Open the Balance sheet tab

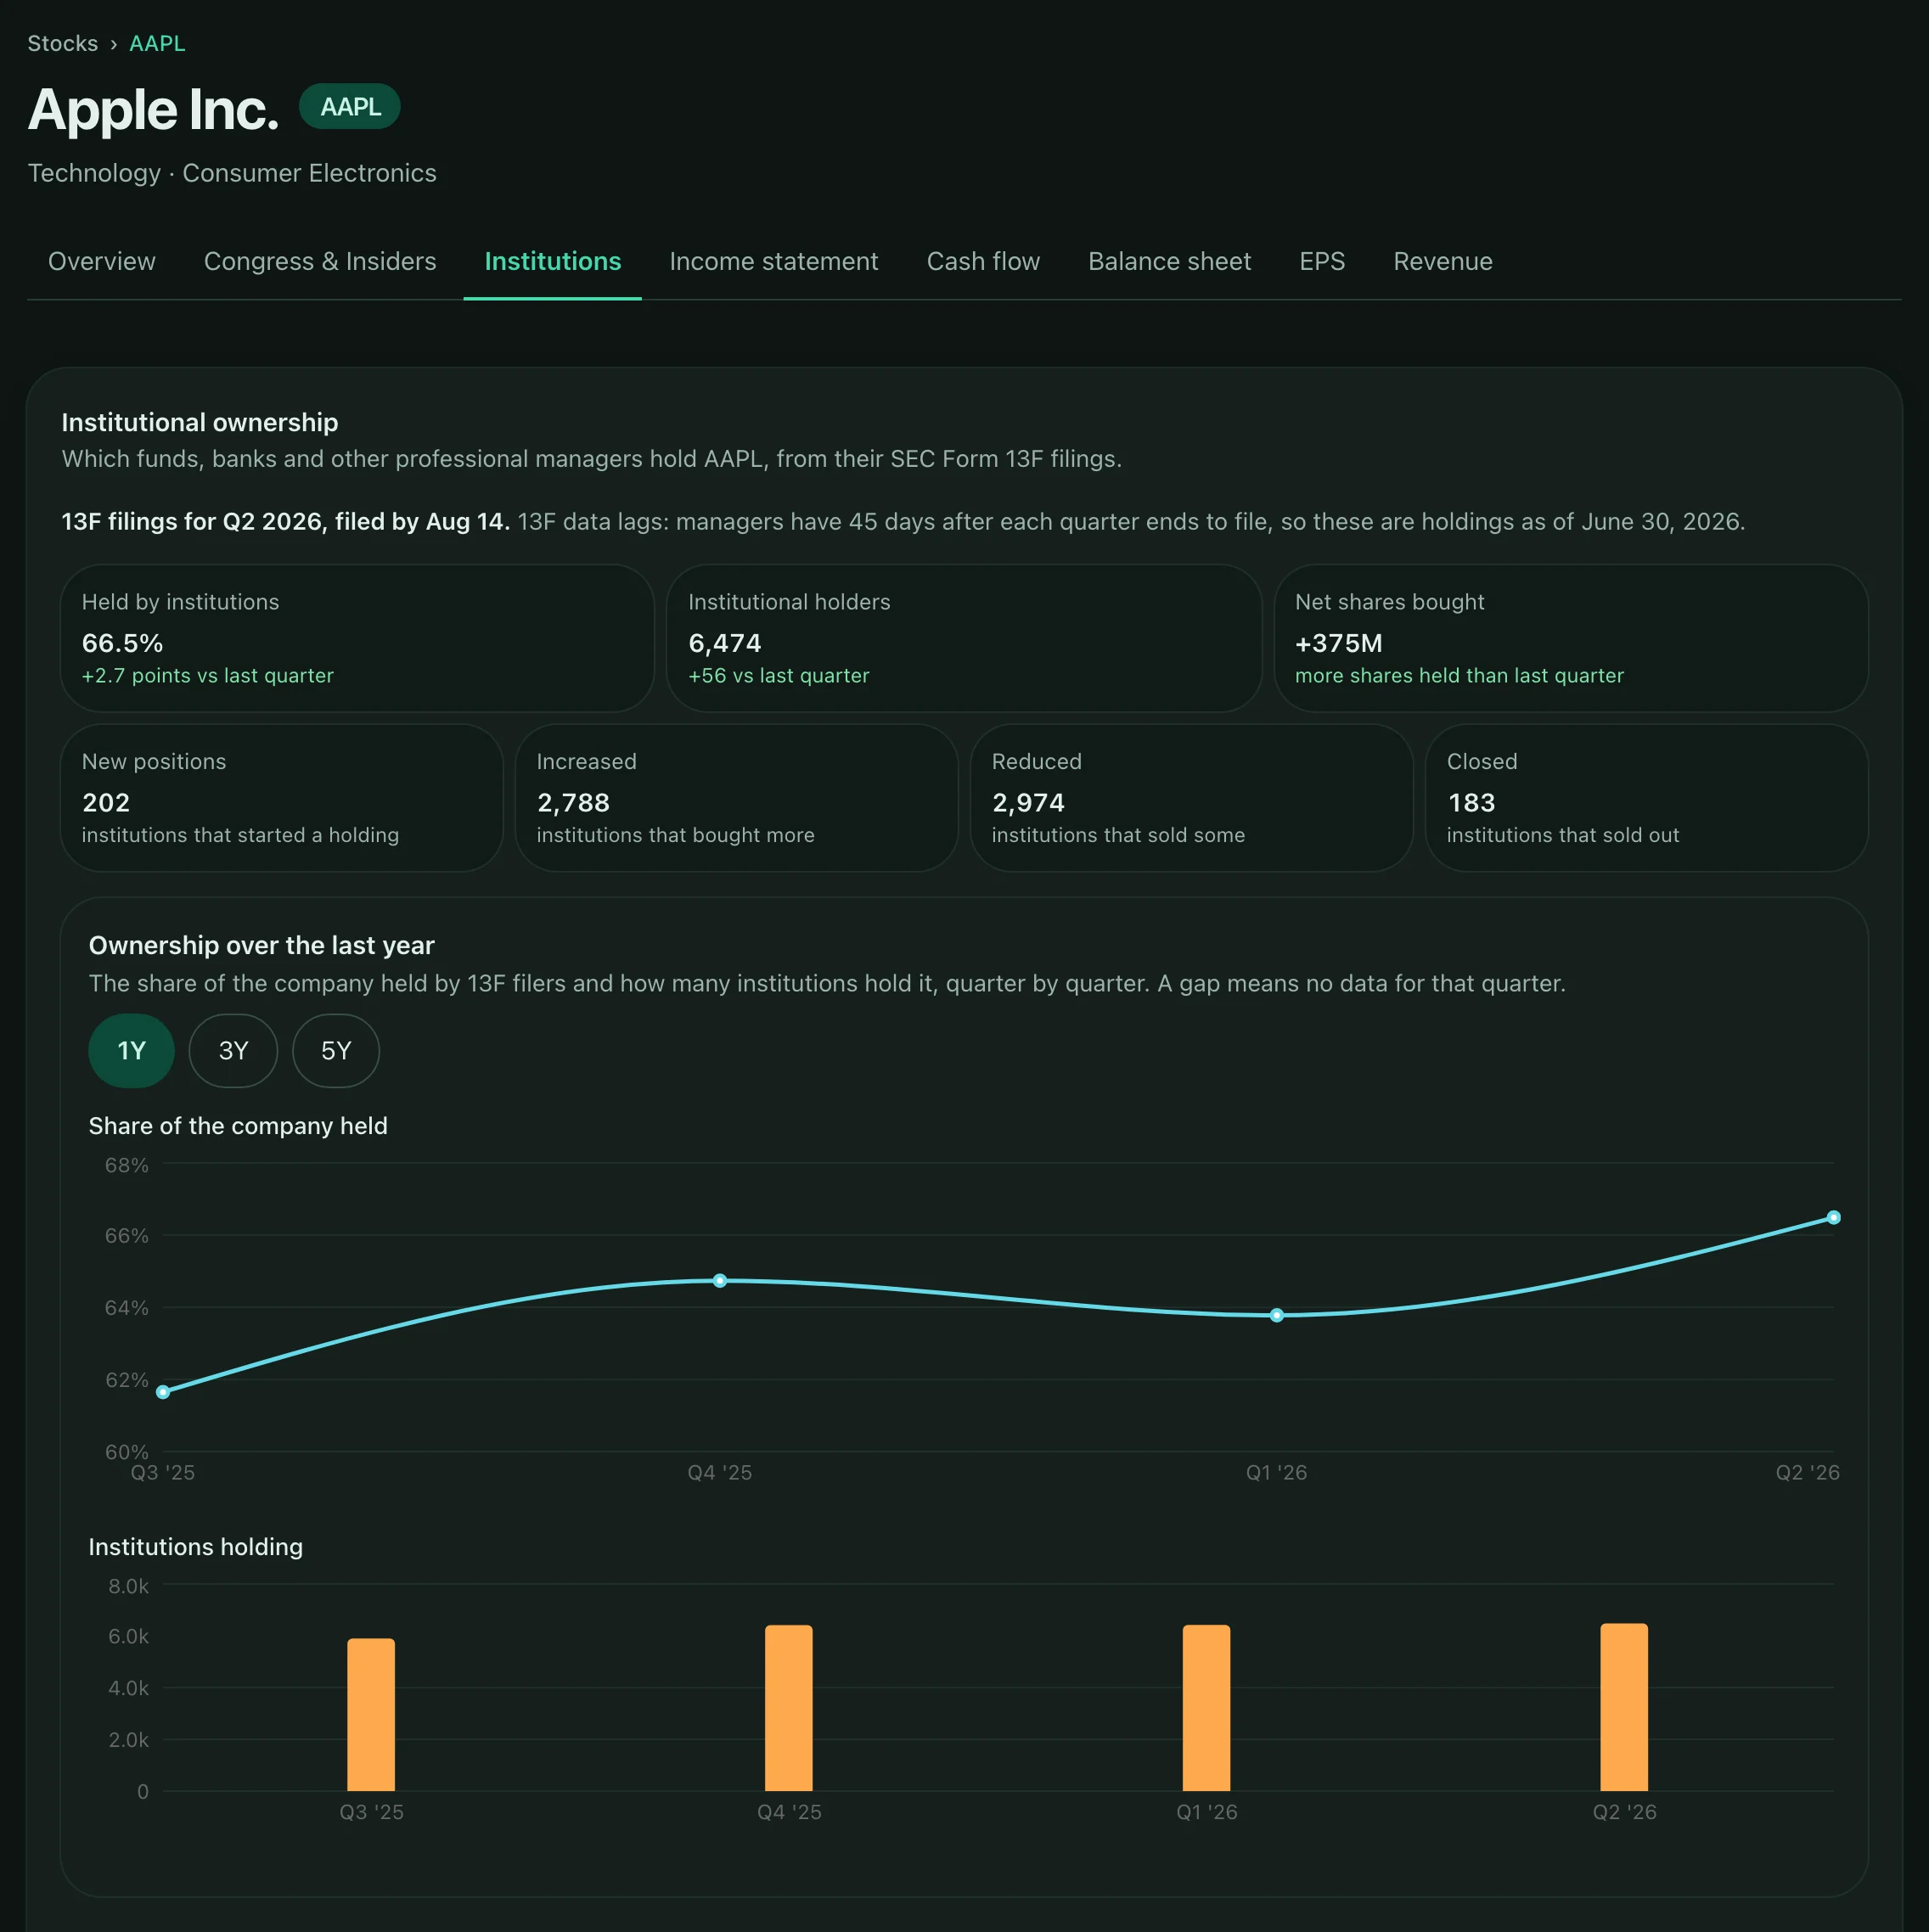[1169, 261]
